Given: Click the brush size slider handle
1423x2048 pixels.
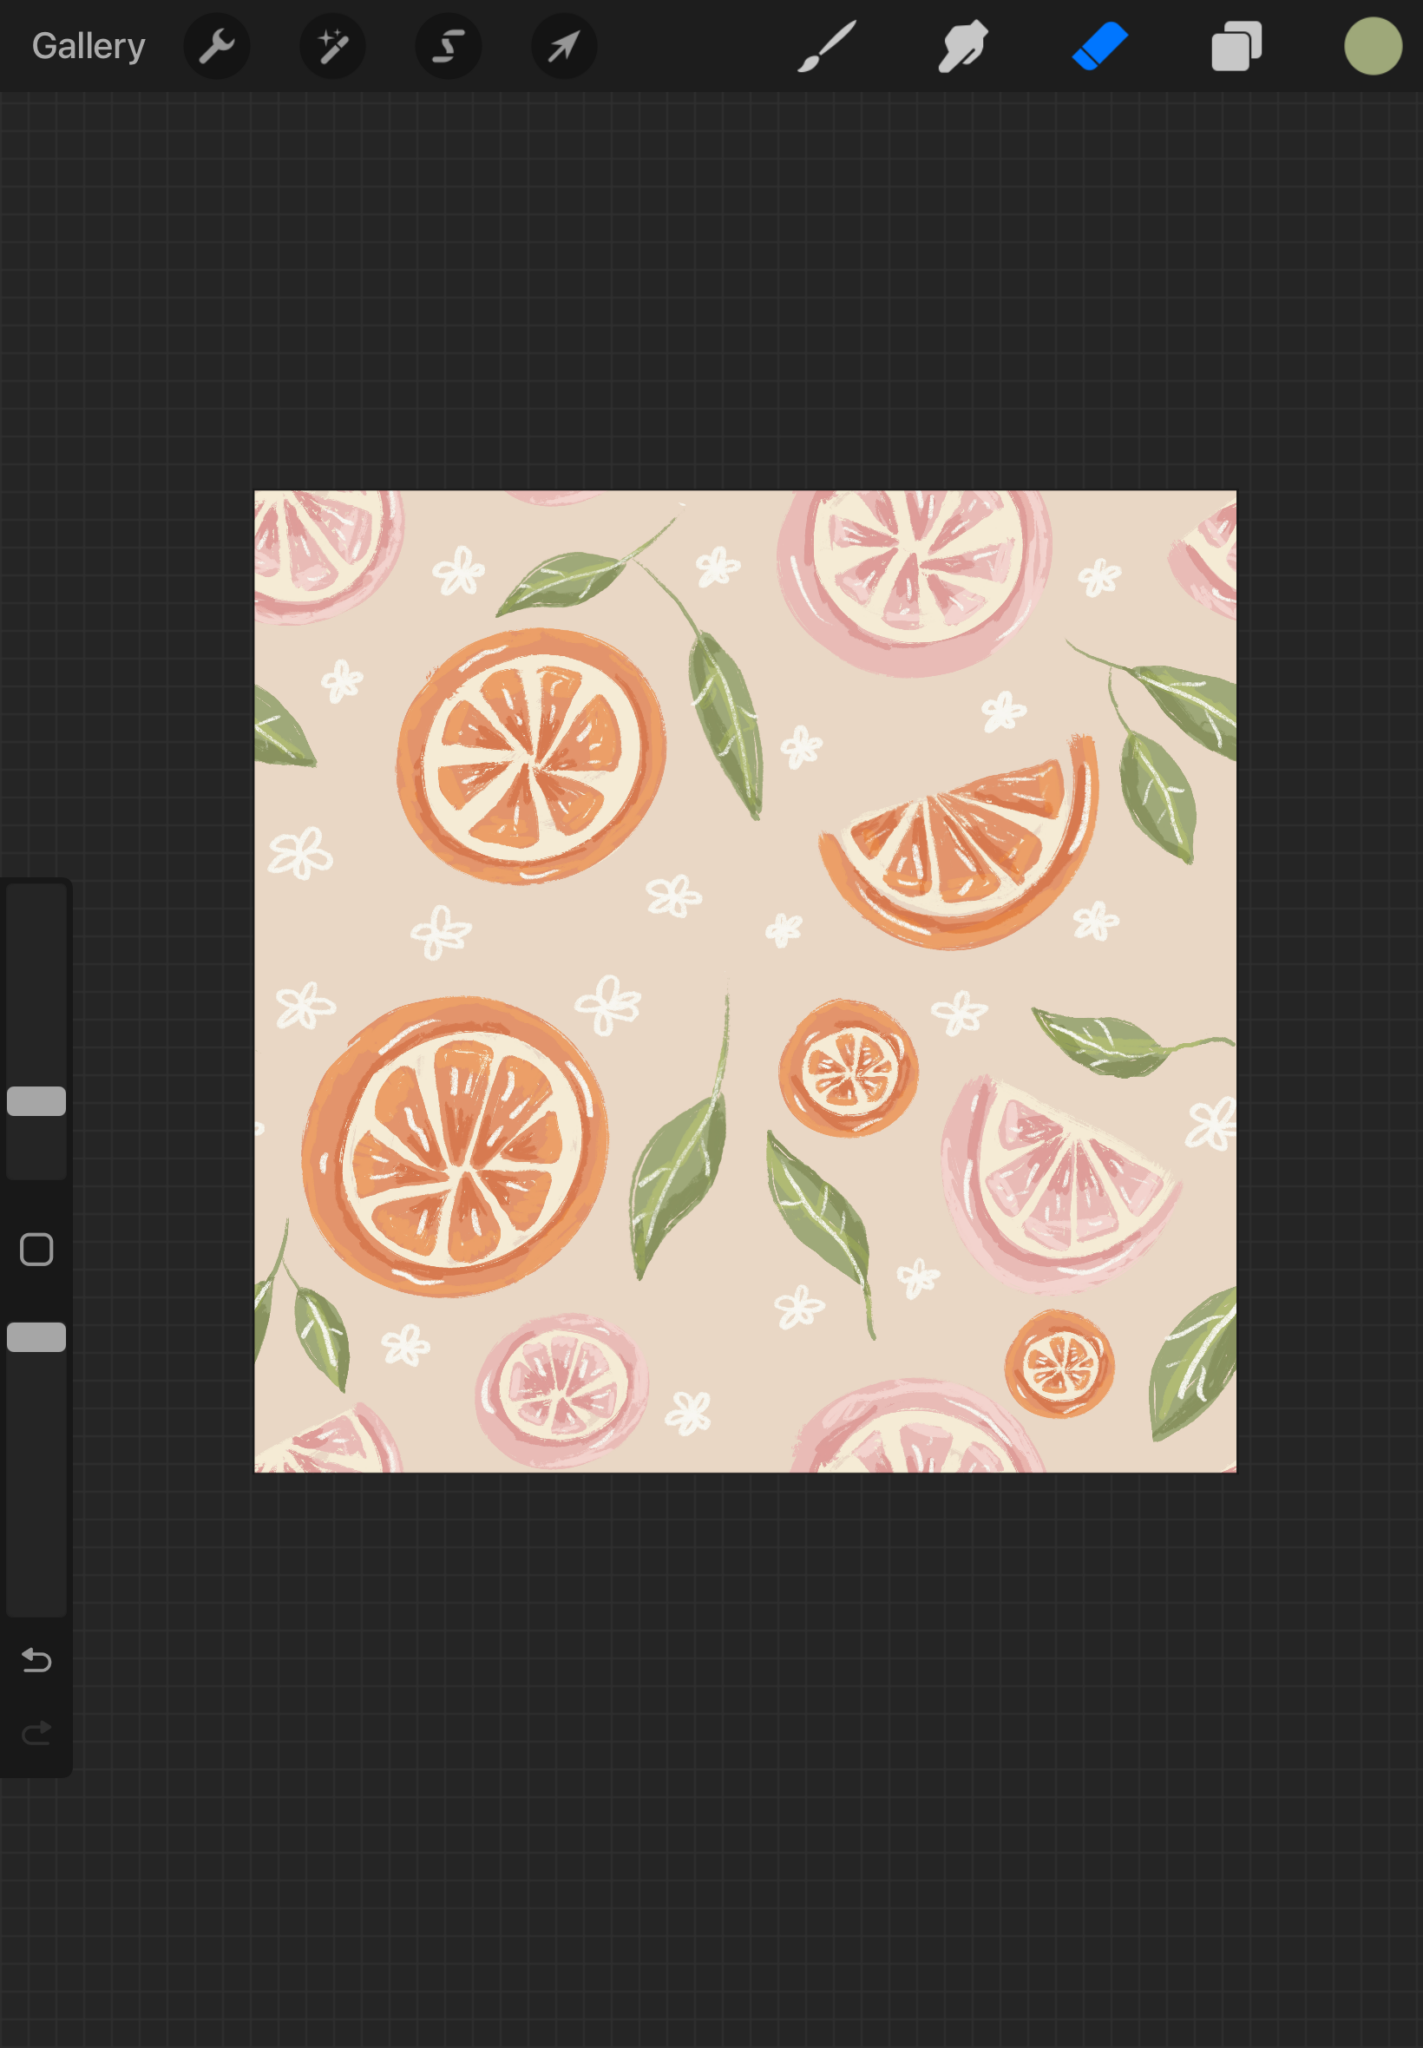Looking at the screenshot, I should coord(37,1101).
